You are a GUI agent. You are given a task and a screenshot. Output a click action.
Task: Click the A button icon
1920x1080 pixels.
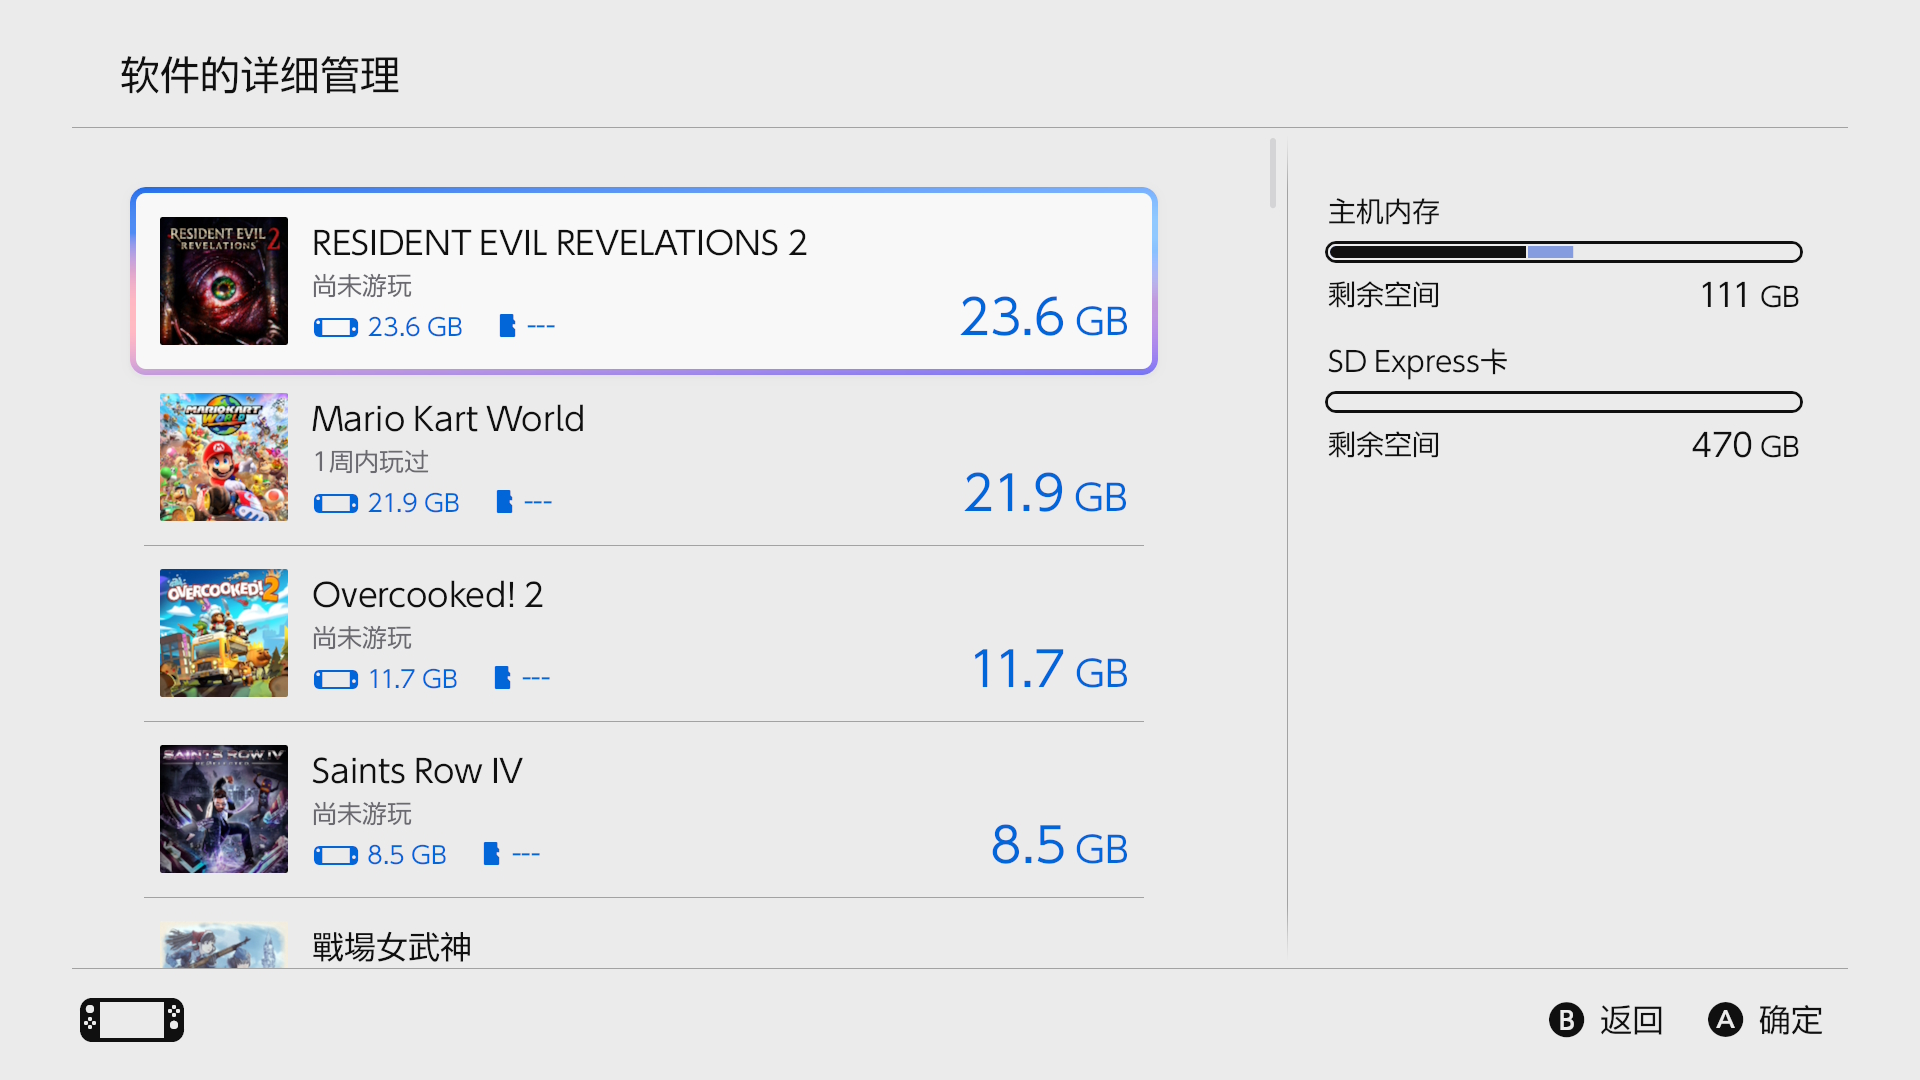(1725, 1020)
